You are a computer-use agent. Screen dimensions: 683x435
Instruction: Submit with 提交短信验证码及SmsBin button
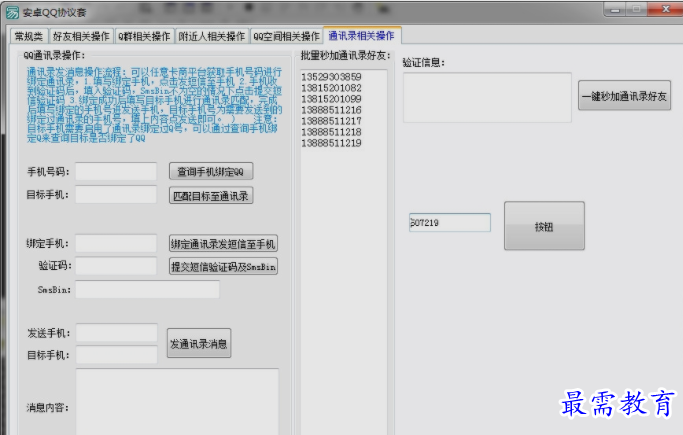(x=223, y=266)
